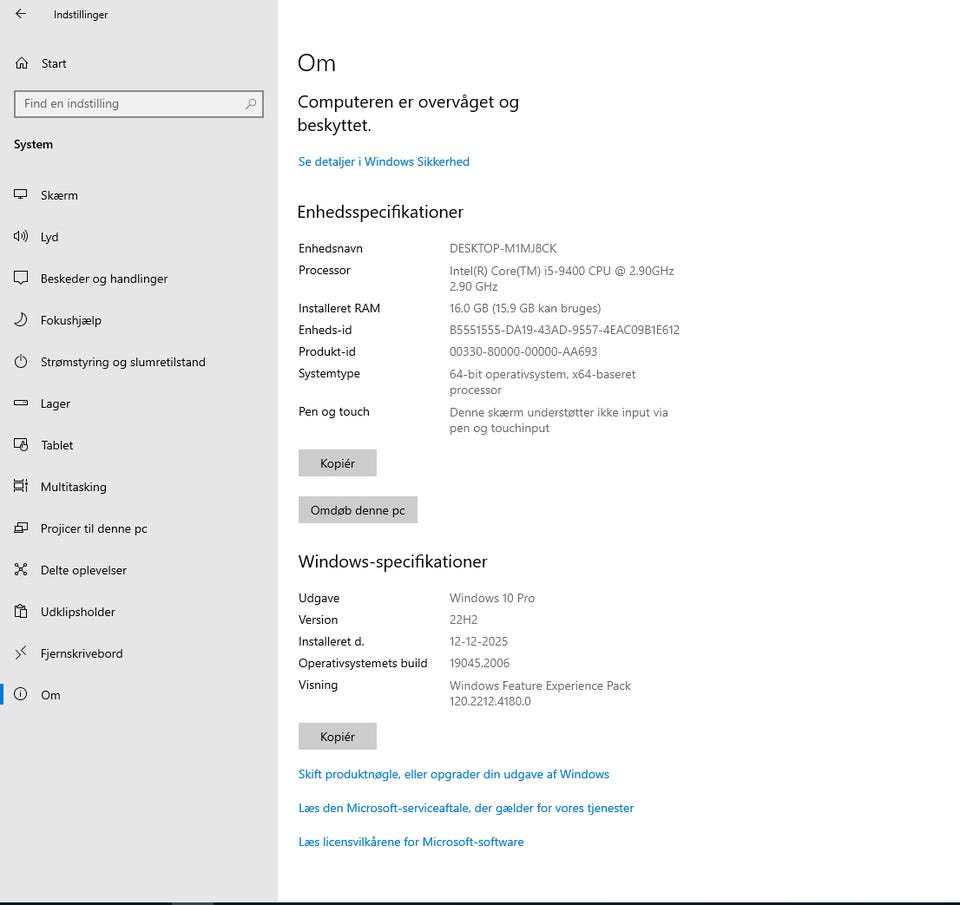This screenshot has width=960, height=905.
Task: Click Windows Feature Experience Pack value
Action: [540, 693]
